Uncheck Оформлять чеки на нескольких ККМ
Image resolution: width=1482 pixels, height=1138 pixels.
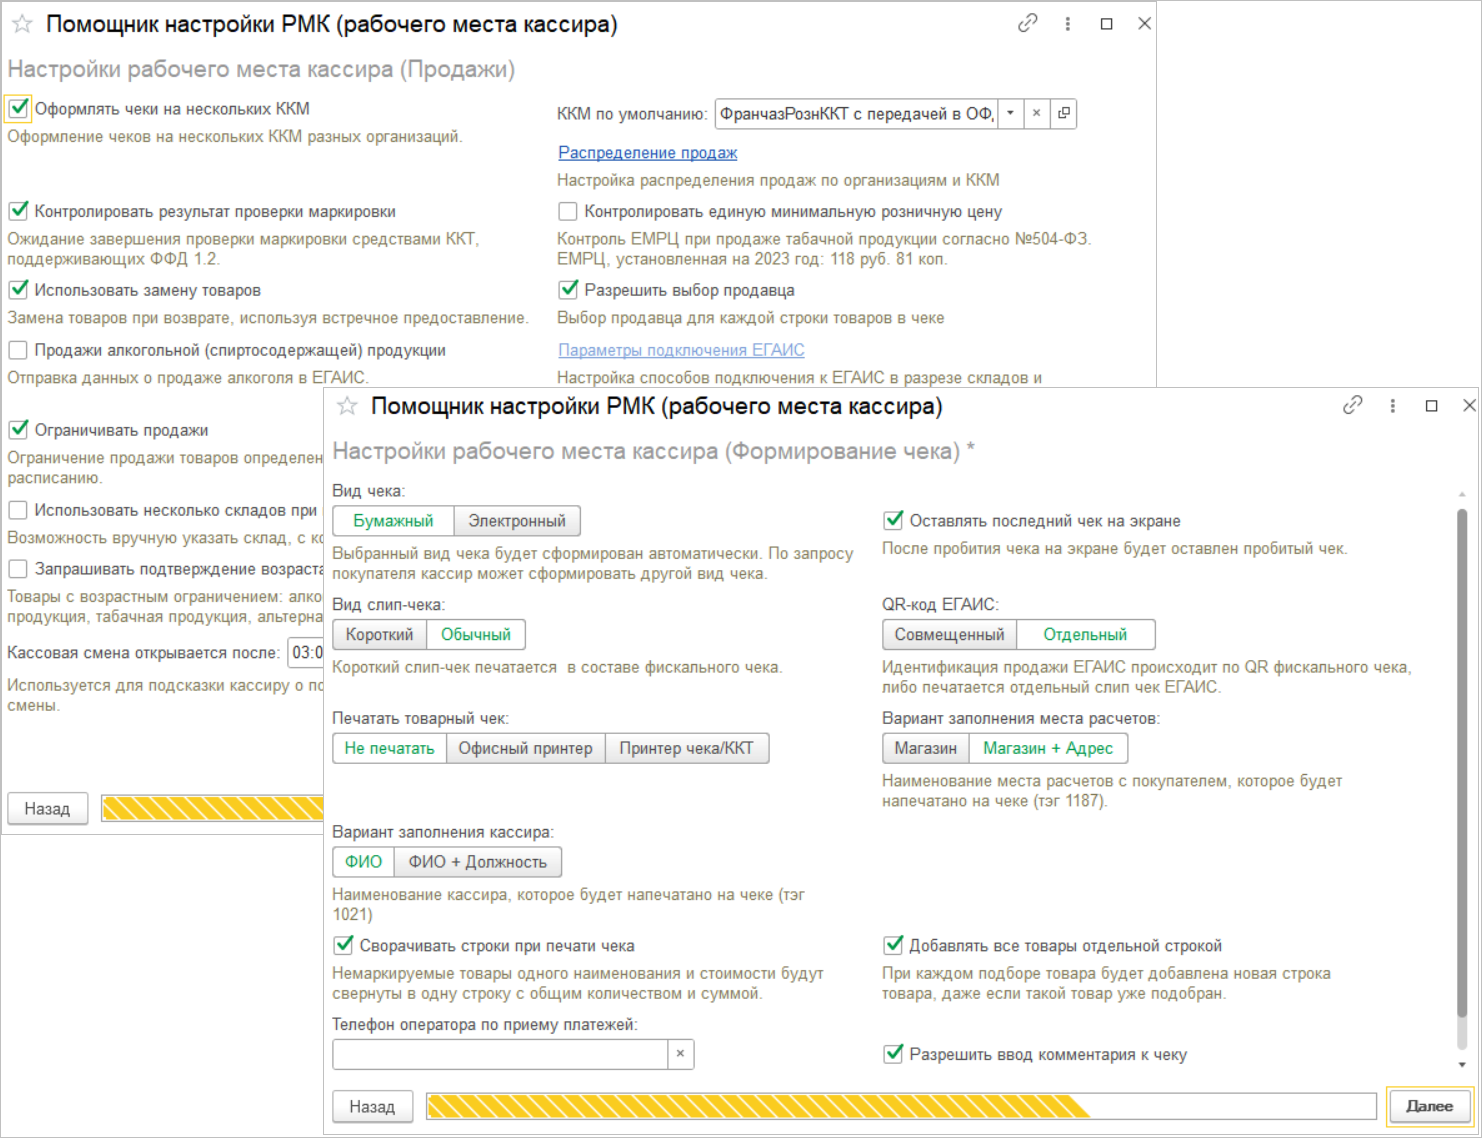19,108
